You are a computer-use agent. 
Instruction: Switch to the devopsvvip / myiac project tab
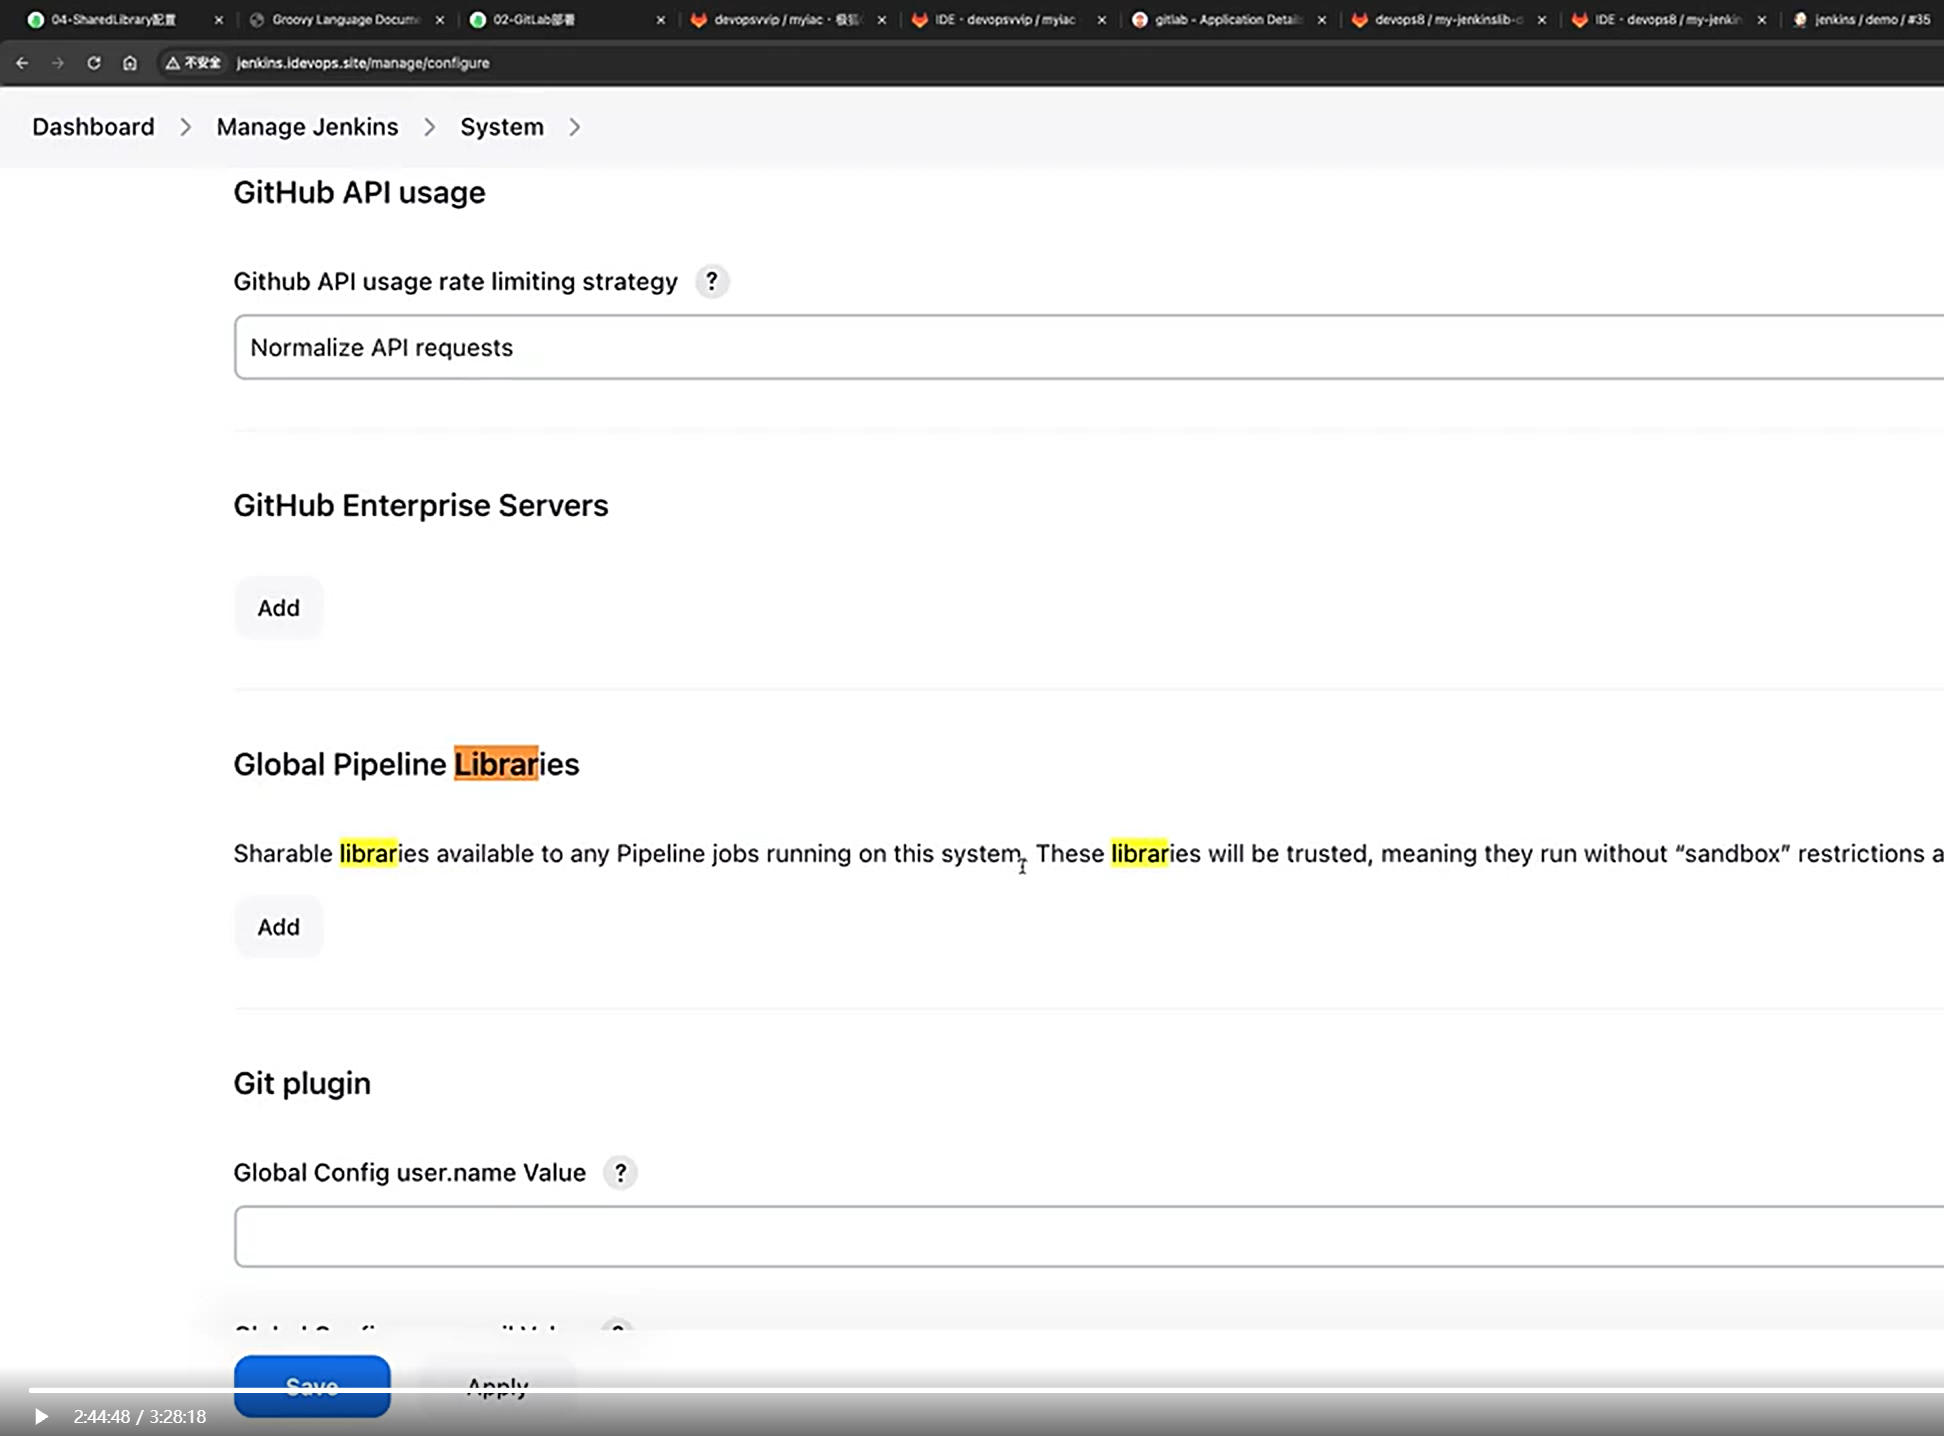[787, 20]
